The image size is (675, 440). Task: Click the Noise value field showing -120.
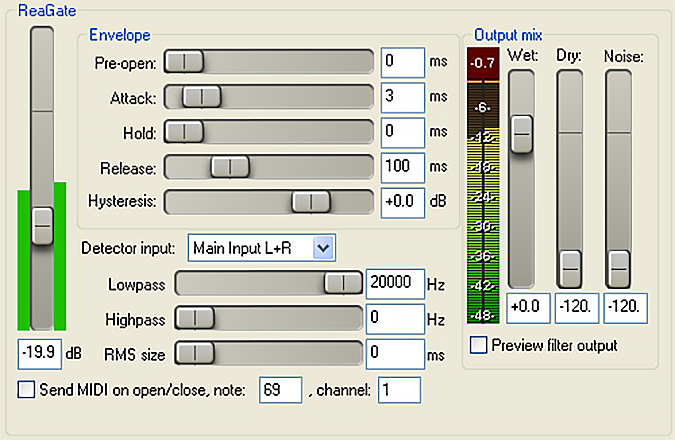point(625,308)
